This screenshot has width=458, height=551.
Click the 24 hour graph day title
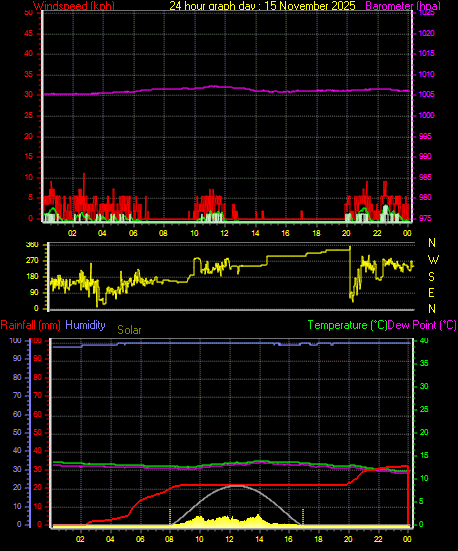tap(262, 6)
